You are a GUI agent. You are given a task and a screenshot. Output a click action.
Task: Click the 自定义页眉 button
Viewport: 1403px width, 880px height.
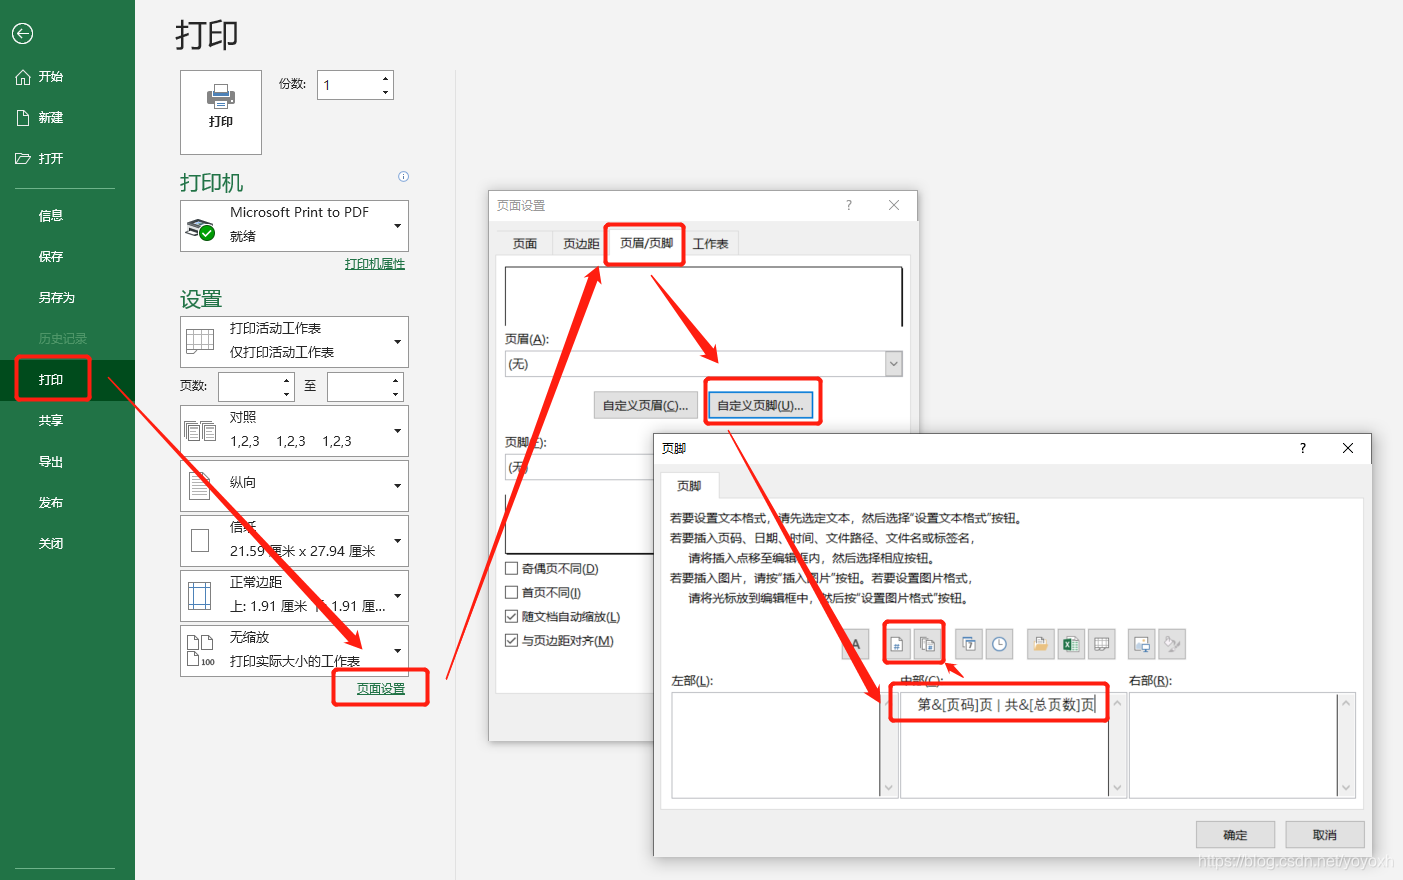[645, 405]
